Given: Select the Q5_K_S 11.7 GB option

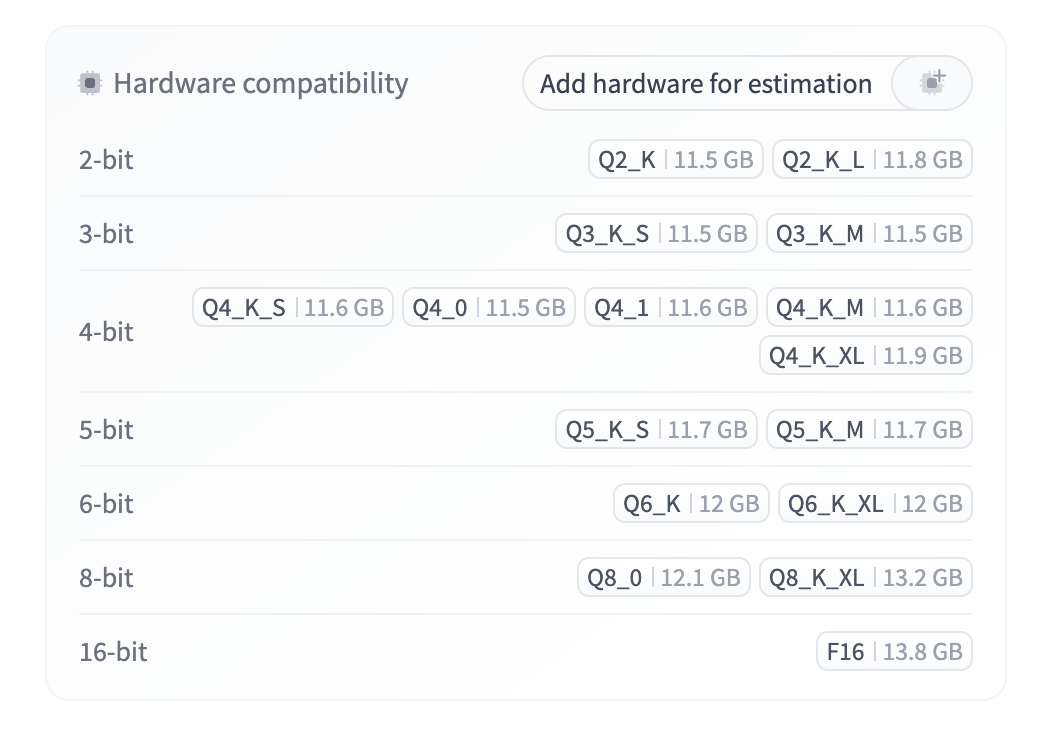Looking at the screenshot, I should (656, 430).
